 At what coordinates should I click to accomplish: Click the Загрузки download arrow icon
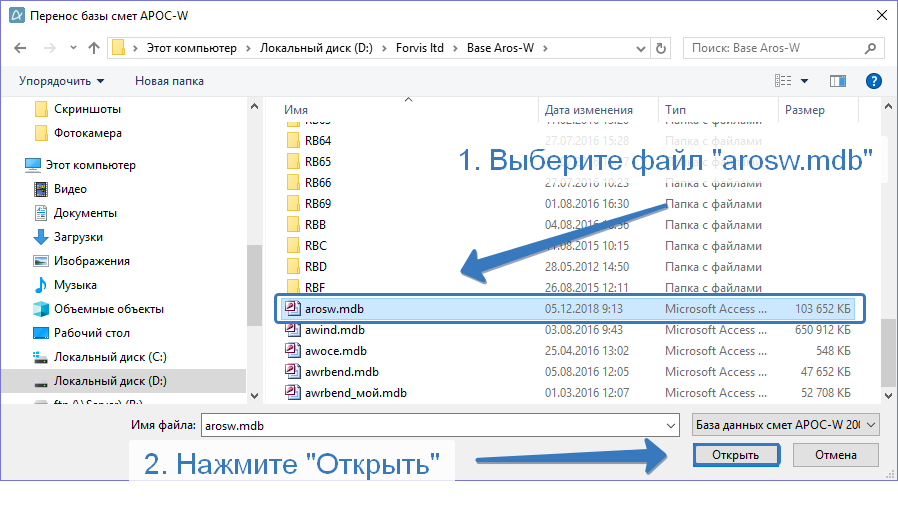[41, 237]
